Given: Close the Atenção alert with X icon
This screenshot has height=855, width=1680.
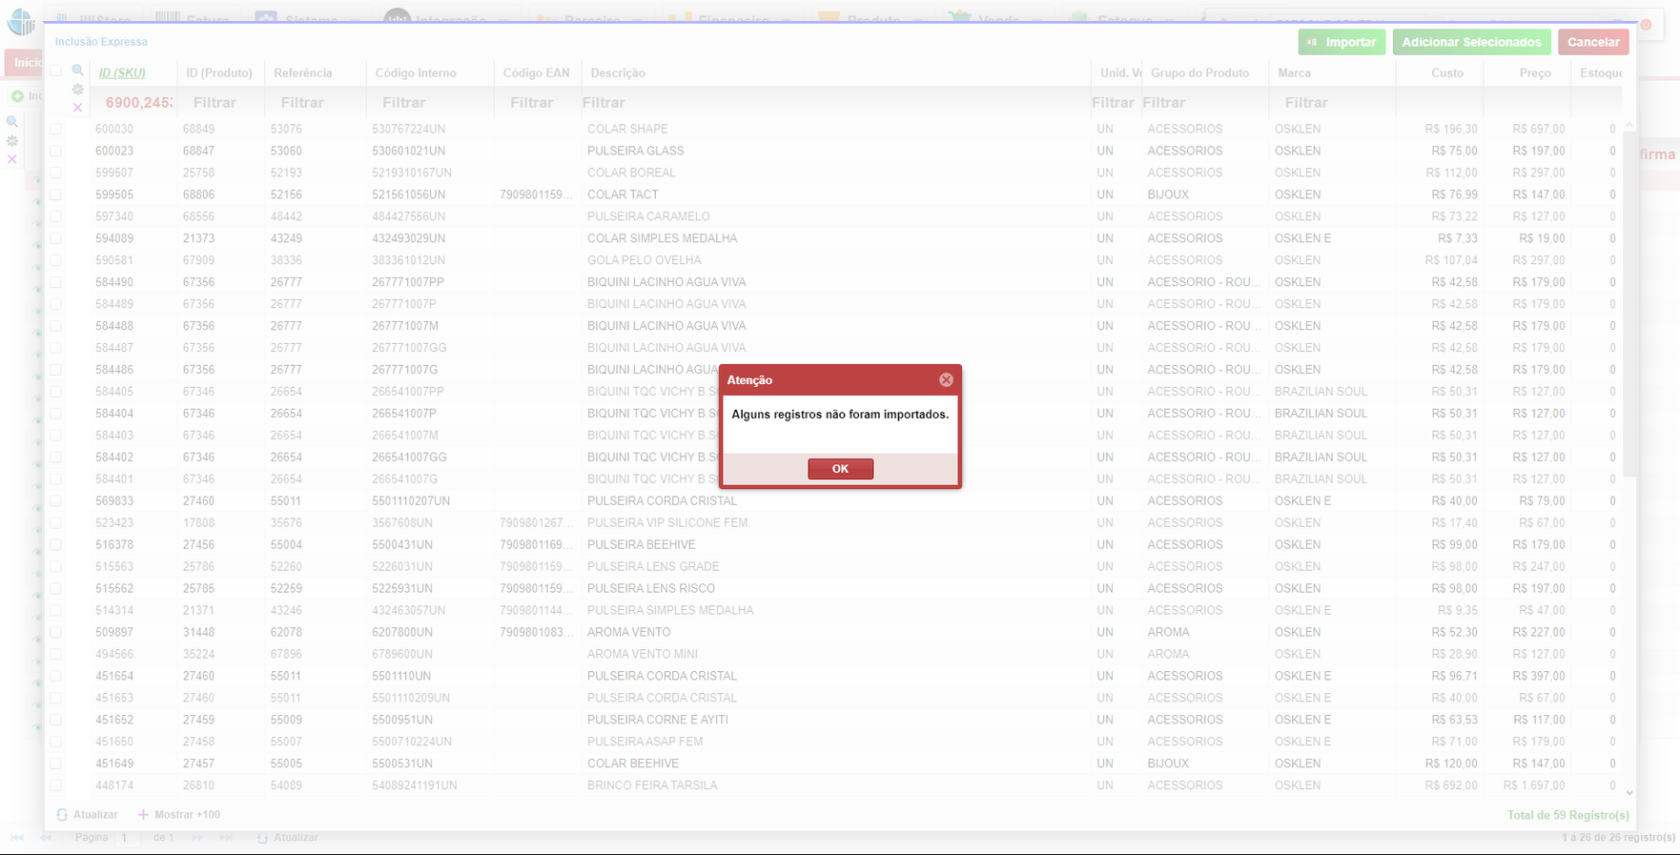Looking at the screenshot, I should tap(946, 380).
